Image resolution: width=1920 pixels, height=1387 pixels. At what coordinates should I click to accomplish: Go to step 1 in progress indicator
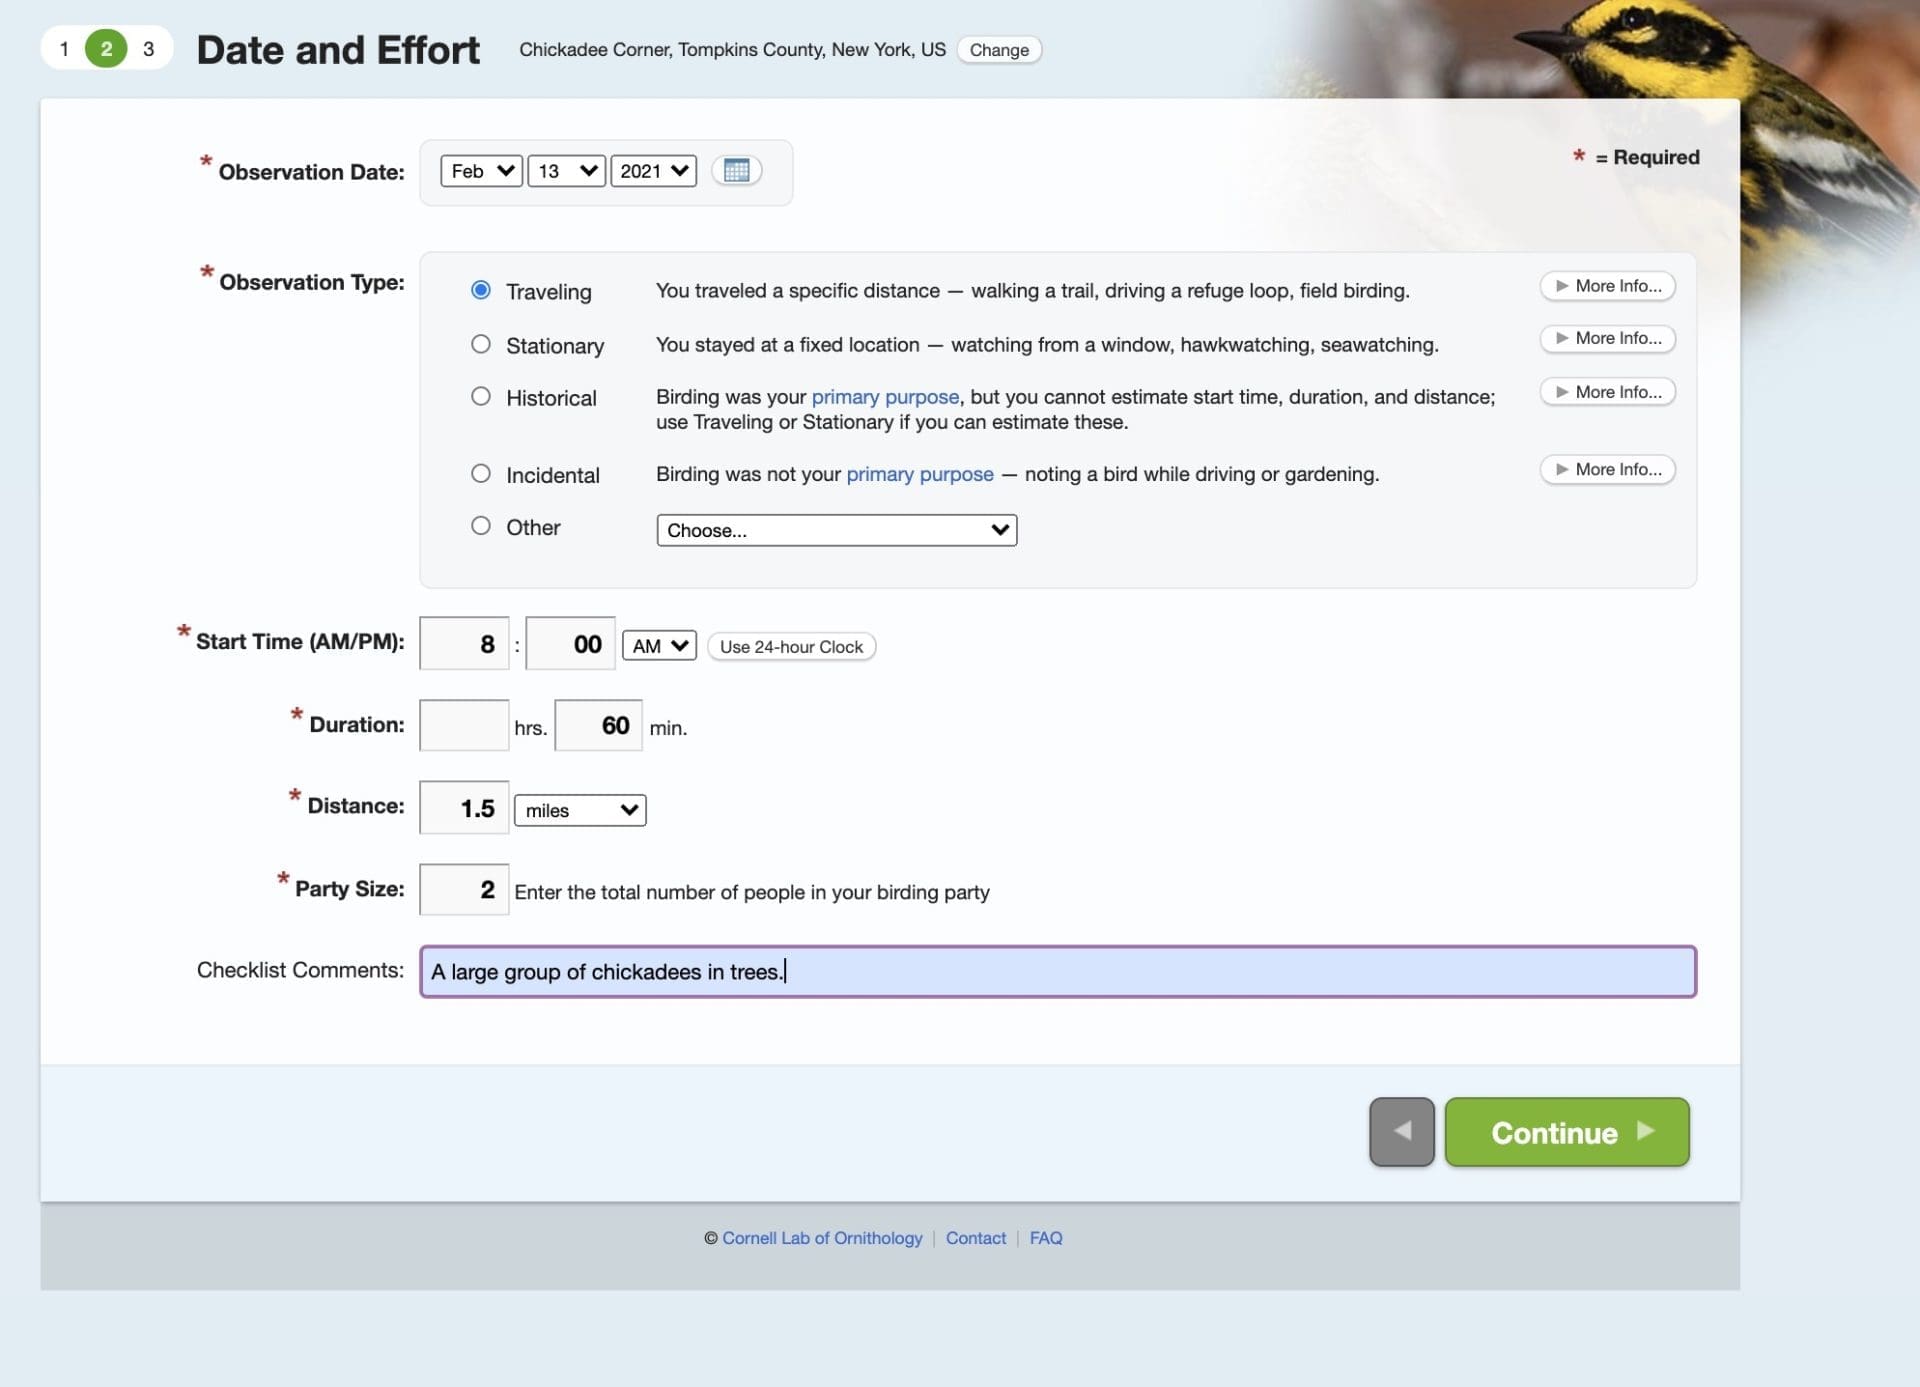click(64, 49)
